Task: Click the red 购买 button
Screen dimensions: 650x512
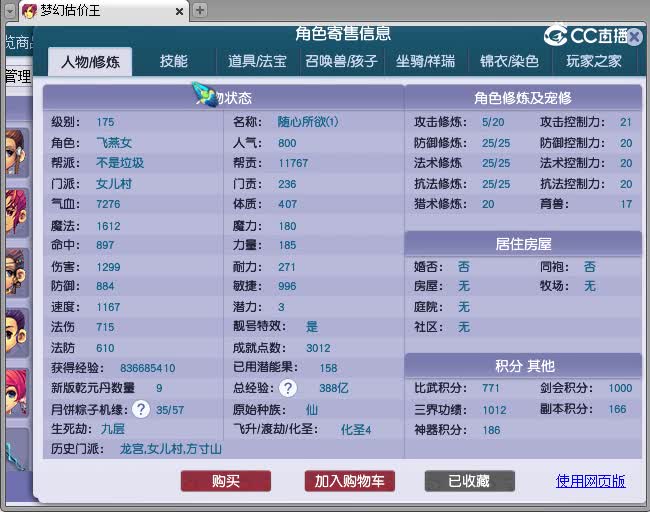Action: 226,481
